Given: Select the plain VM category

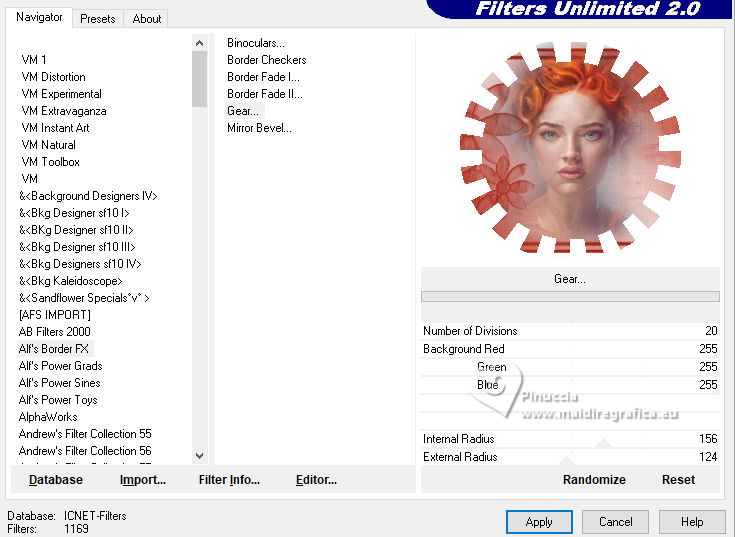Looking at the screenshot, I should click(x=30, y=179).
